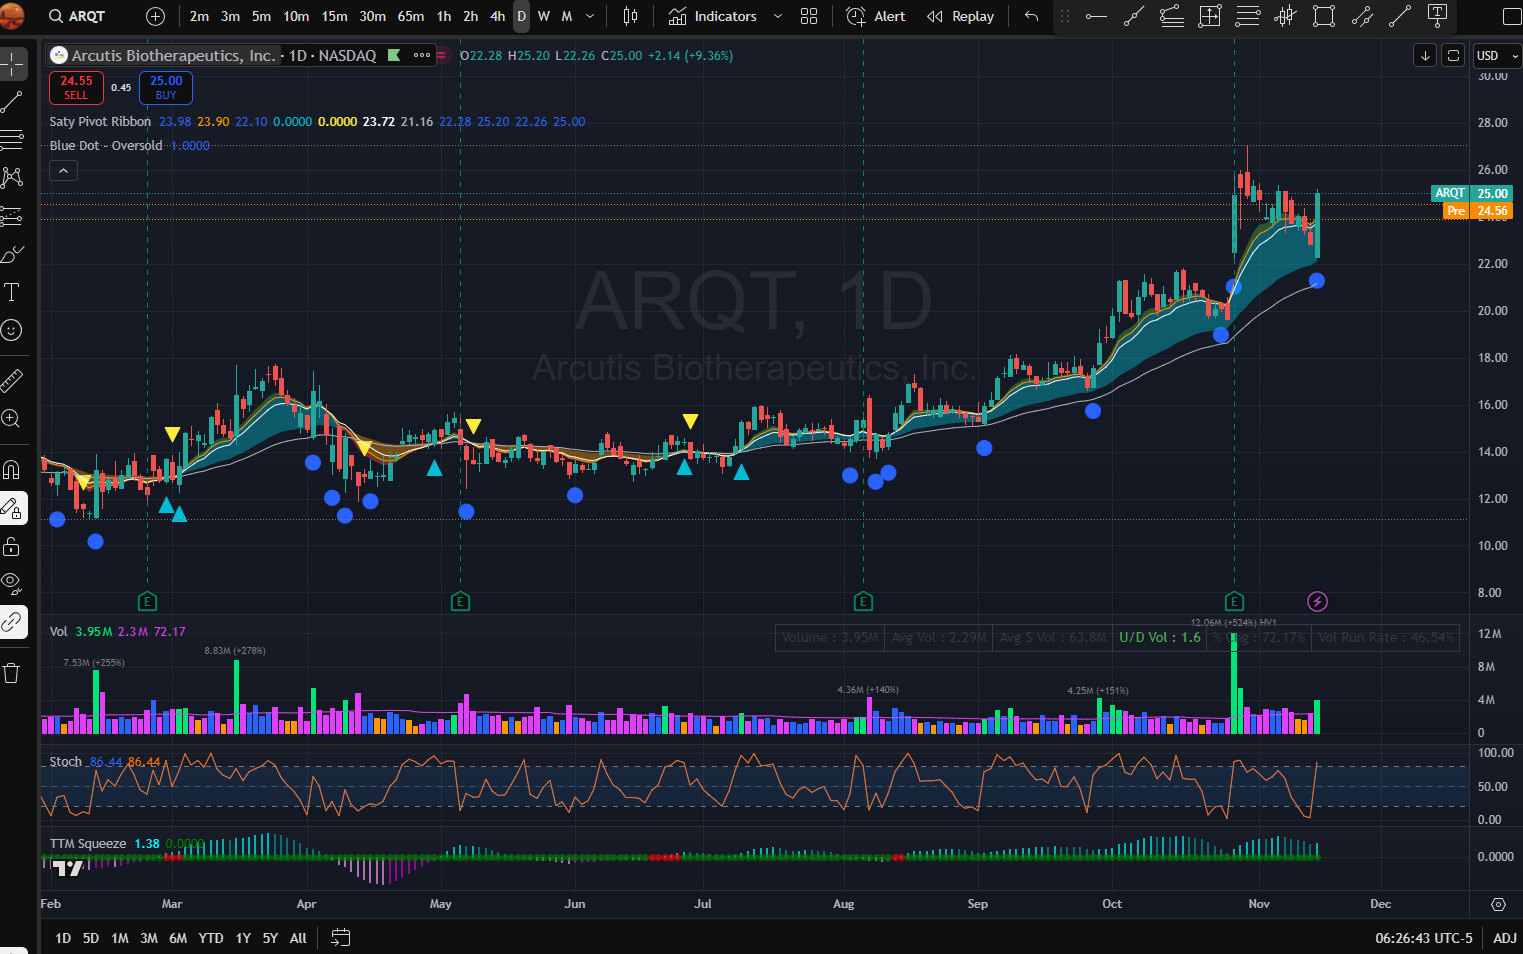Toggle hide all drawings eye icon
1523x954 pixels.
(x=12, y=584)
